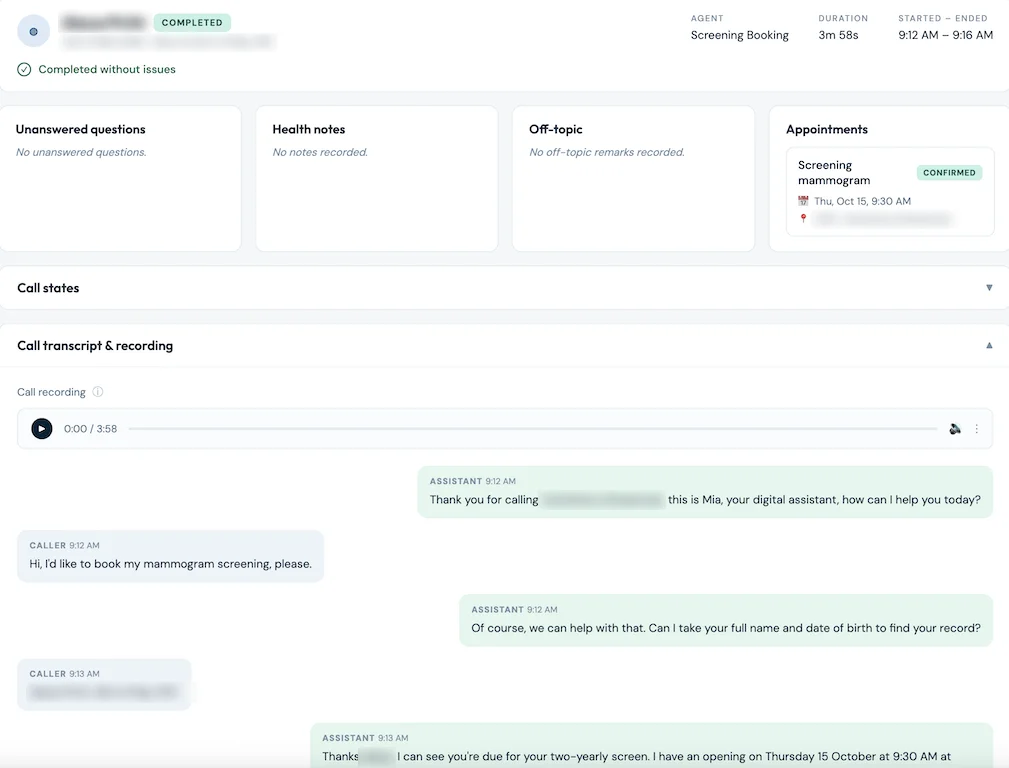Click the info icon beside Call recording

point(98,392)
